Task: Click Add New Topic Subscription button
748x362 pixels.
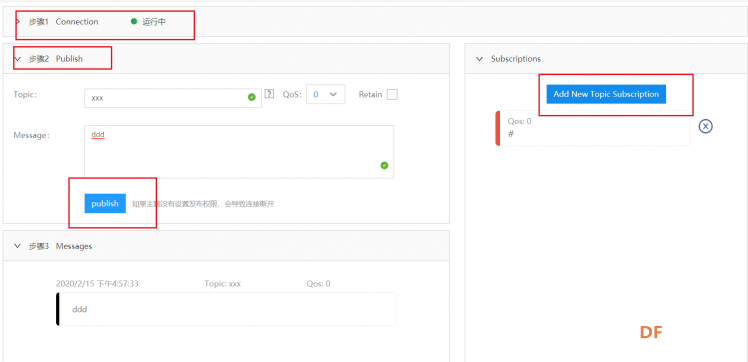Action: pos(606,94)
